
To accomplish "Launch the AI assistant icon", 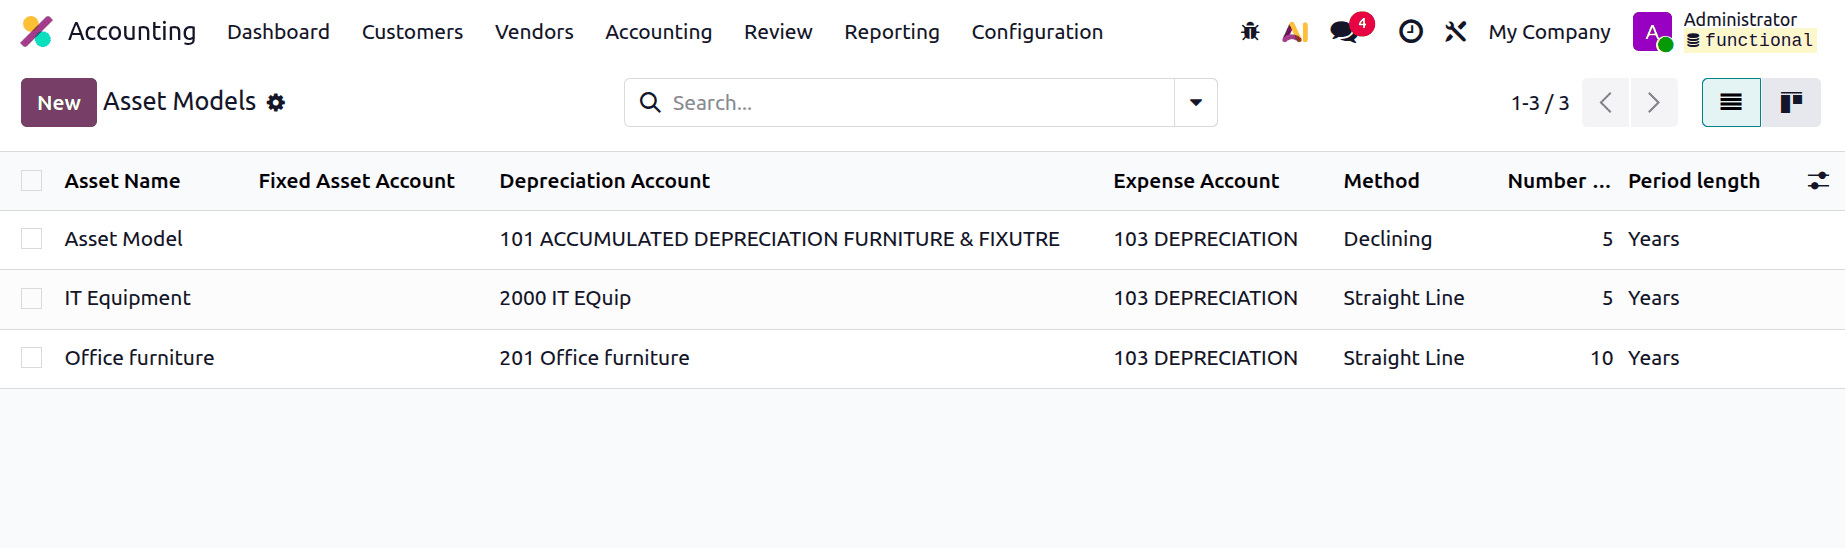I will click(1295, 32).
